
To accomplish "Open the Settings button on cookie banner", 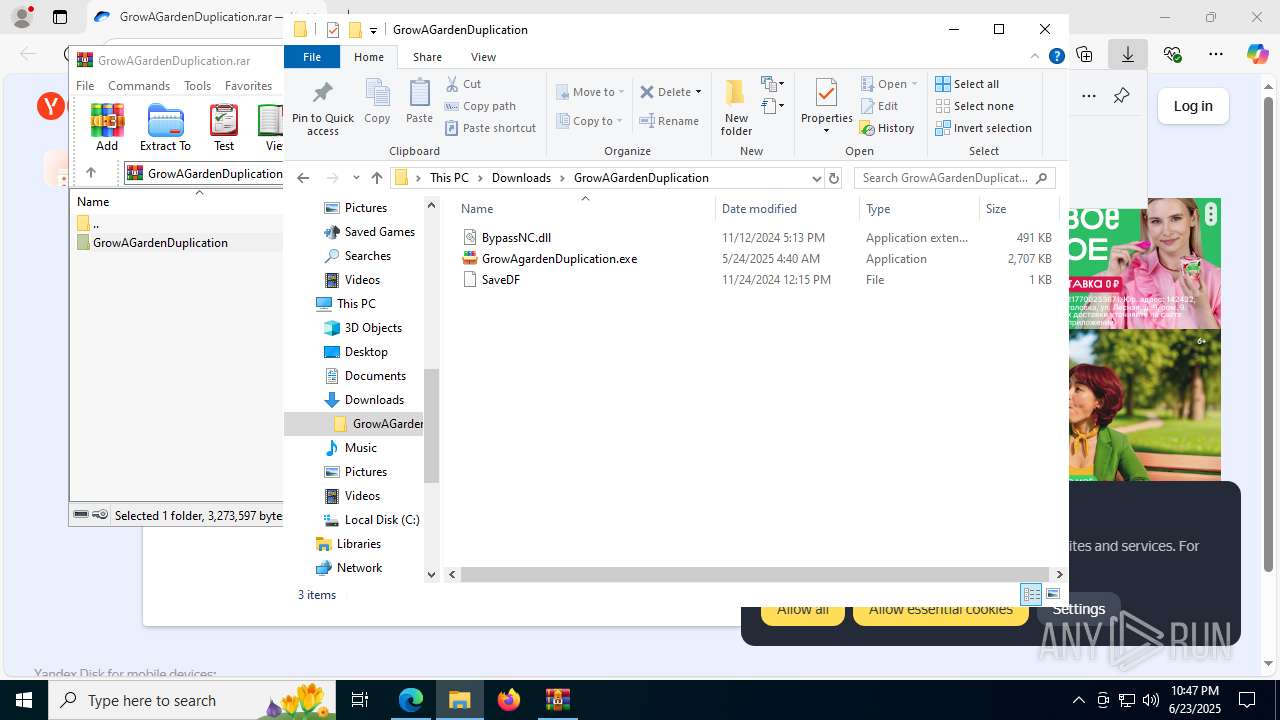I will point(1078,610).
